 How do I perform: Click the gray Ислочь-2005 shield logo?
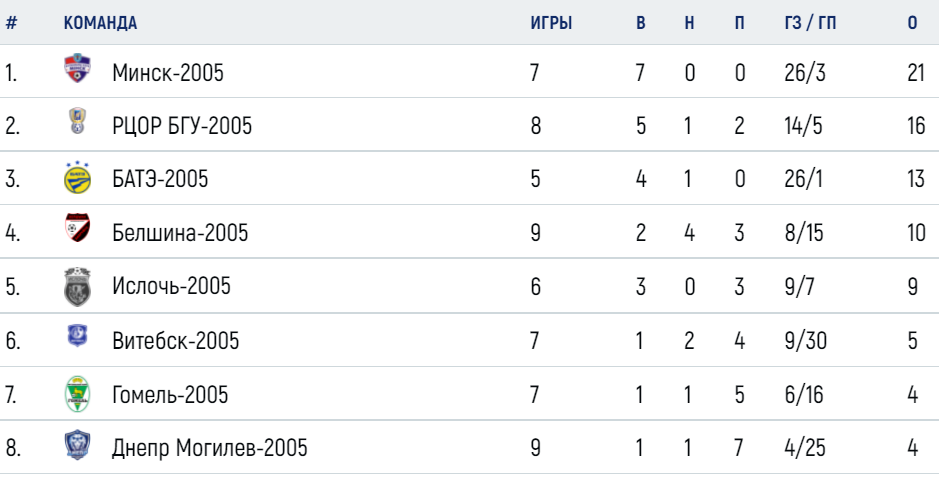[77, 287]
